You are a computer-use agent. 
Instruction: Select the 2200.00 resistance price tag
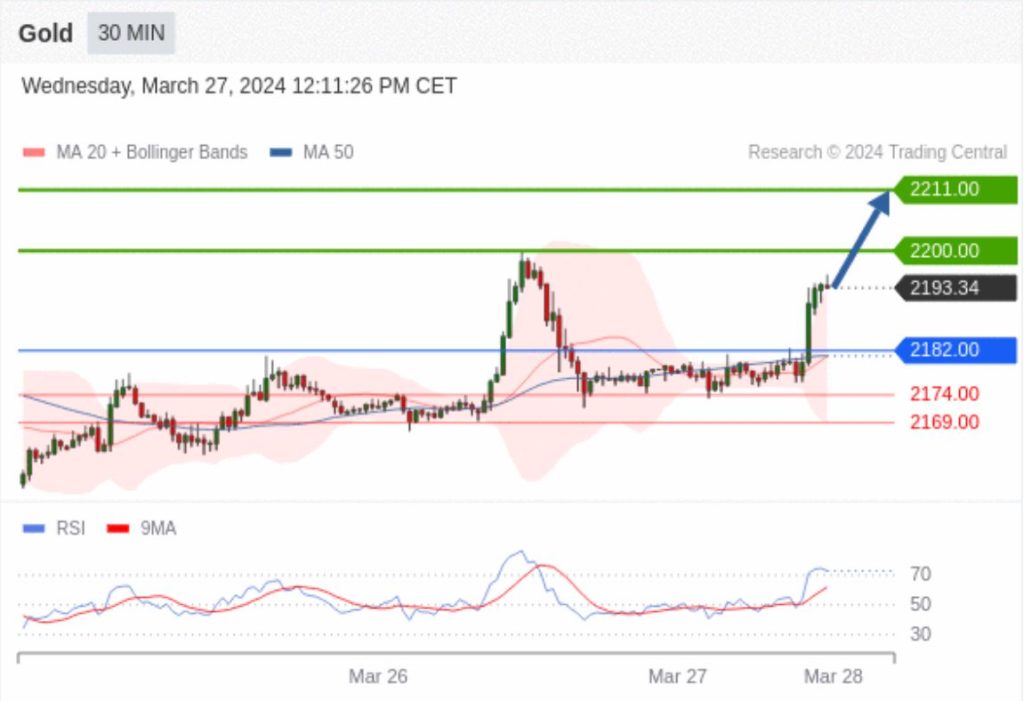955,251
